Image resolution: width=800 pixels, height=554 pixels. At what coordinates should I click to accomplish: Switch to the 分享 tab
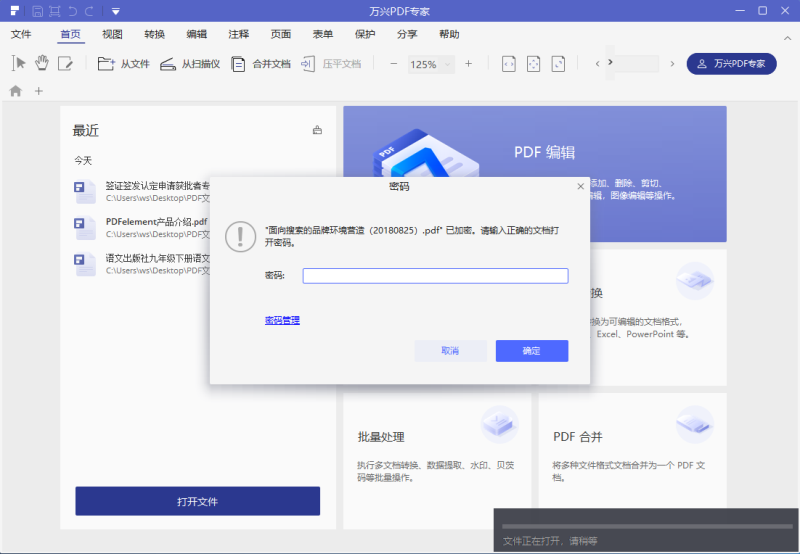(407, 34)
